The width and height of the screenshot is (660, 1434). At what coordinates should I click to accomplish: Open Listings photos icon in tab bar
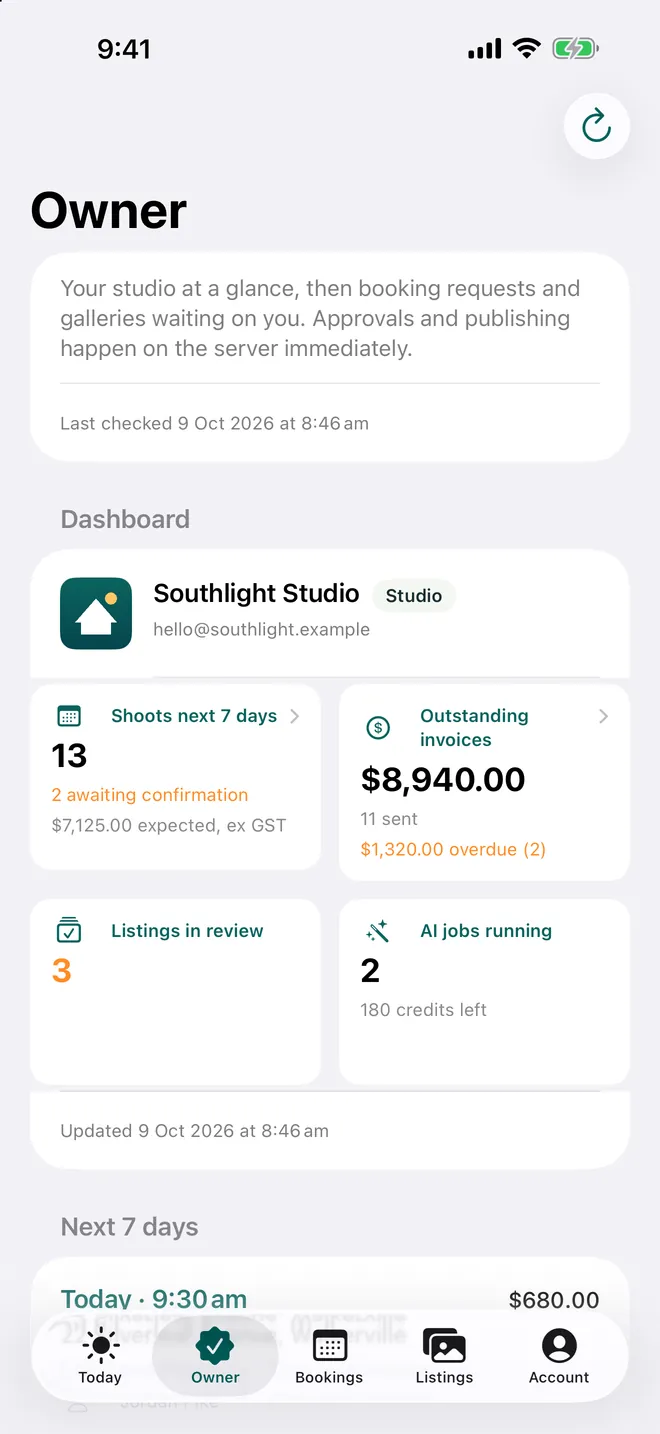point(444,1346)
